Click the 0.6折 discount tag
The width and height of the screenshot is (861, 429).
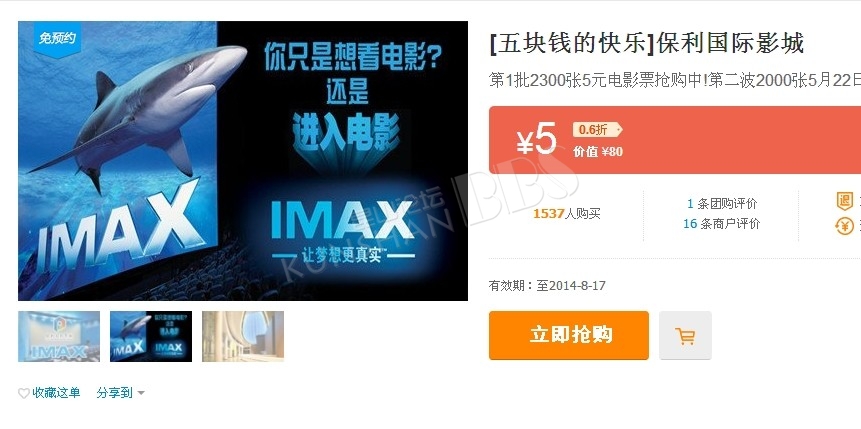point(597,130)
